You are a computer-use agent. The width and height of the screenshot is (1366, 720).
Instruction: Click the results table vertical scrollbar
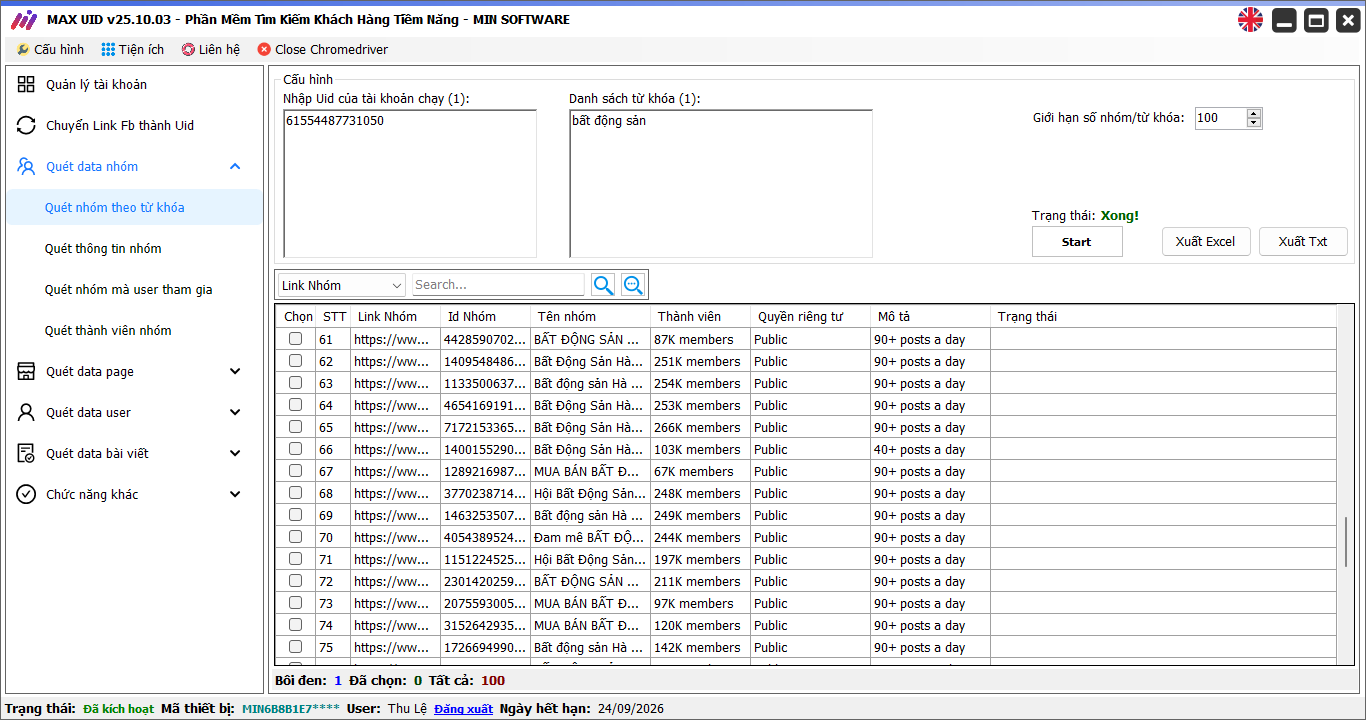click(1347, 540)
